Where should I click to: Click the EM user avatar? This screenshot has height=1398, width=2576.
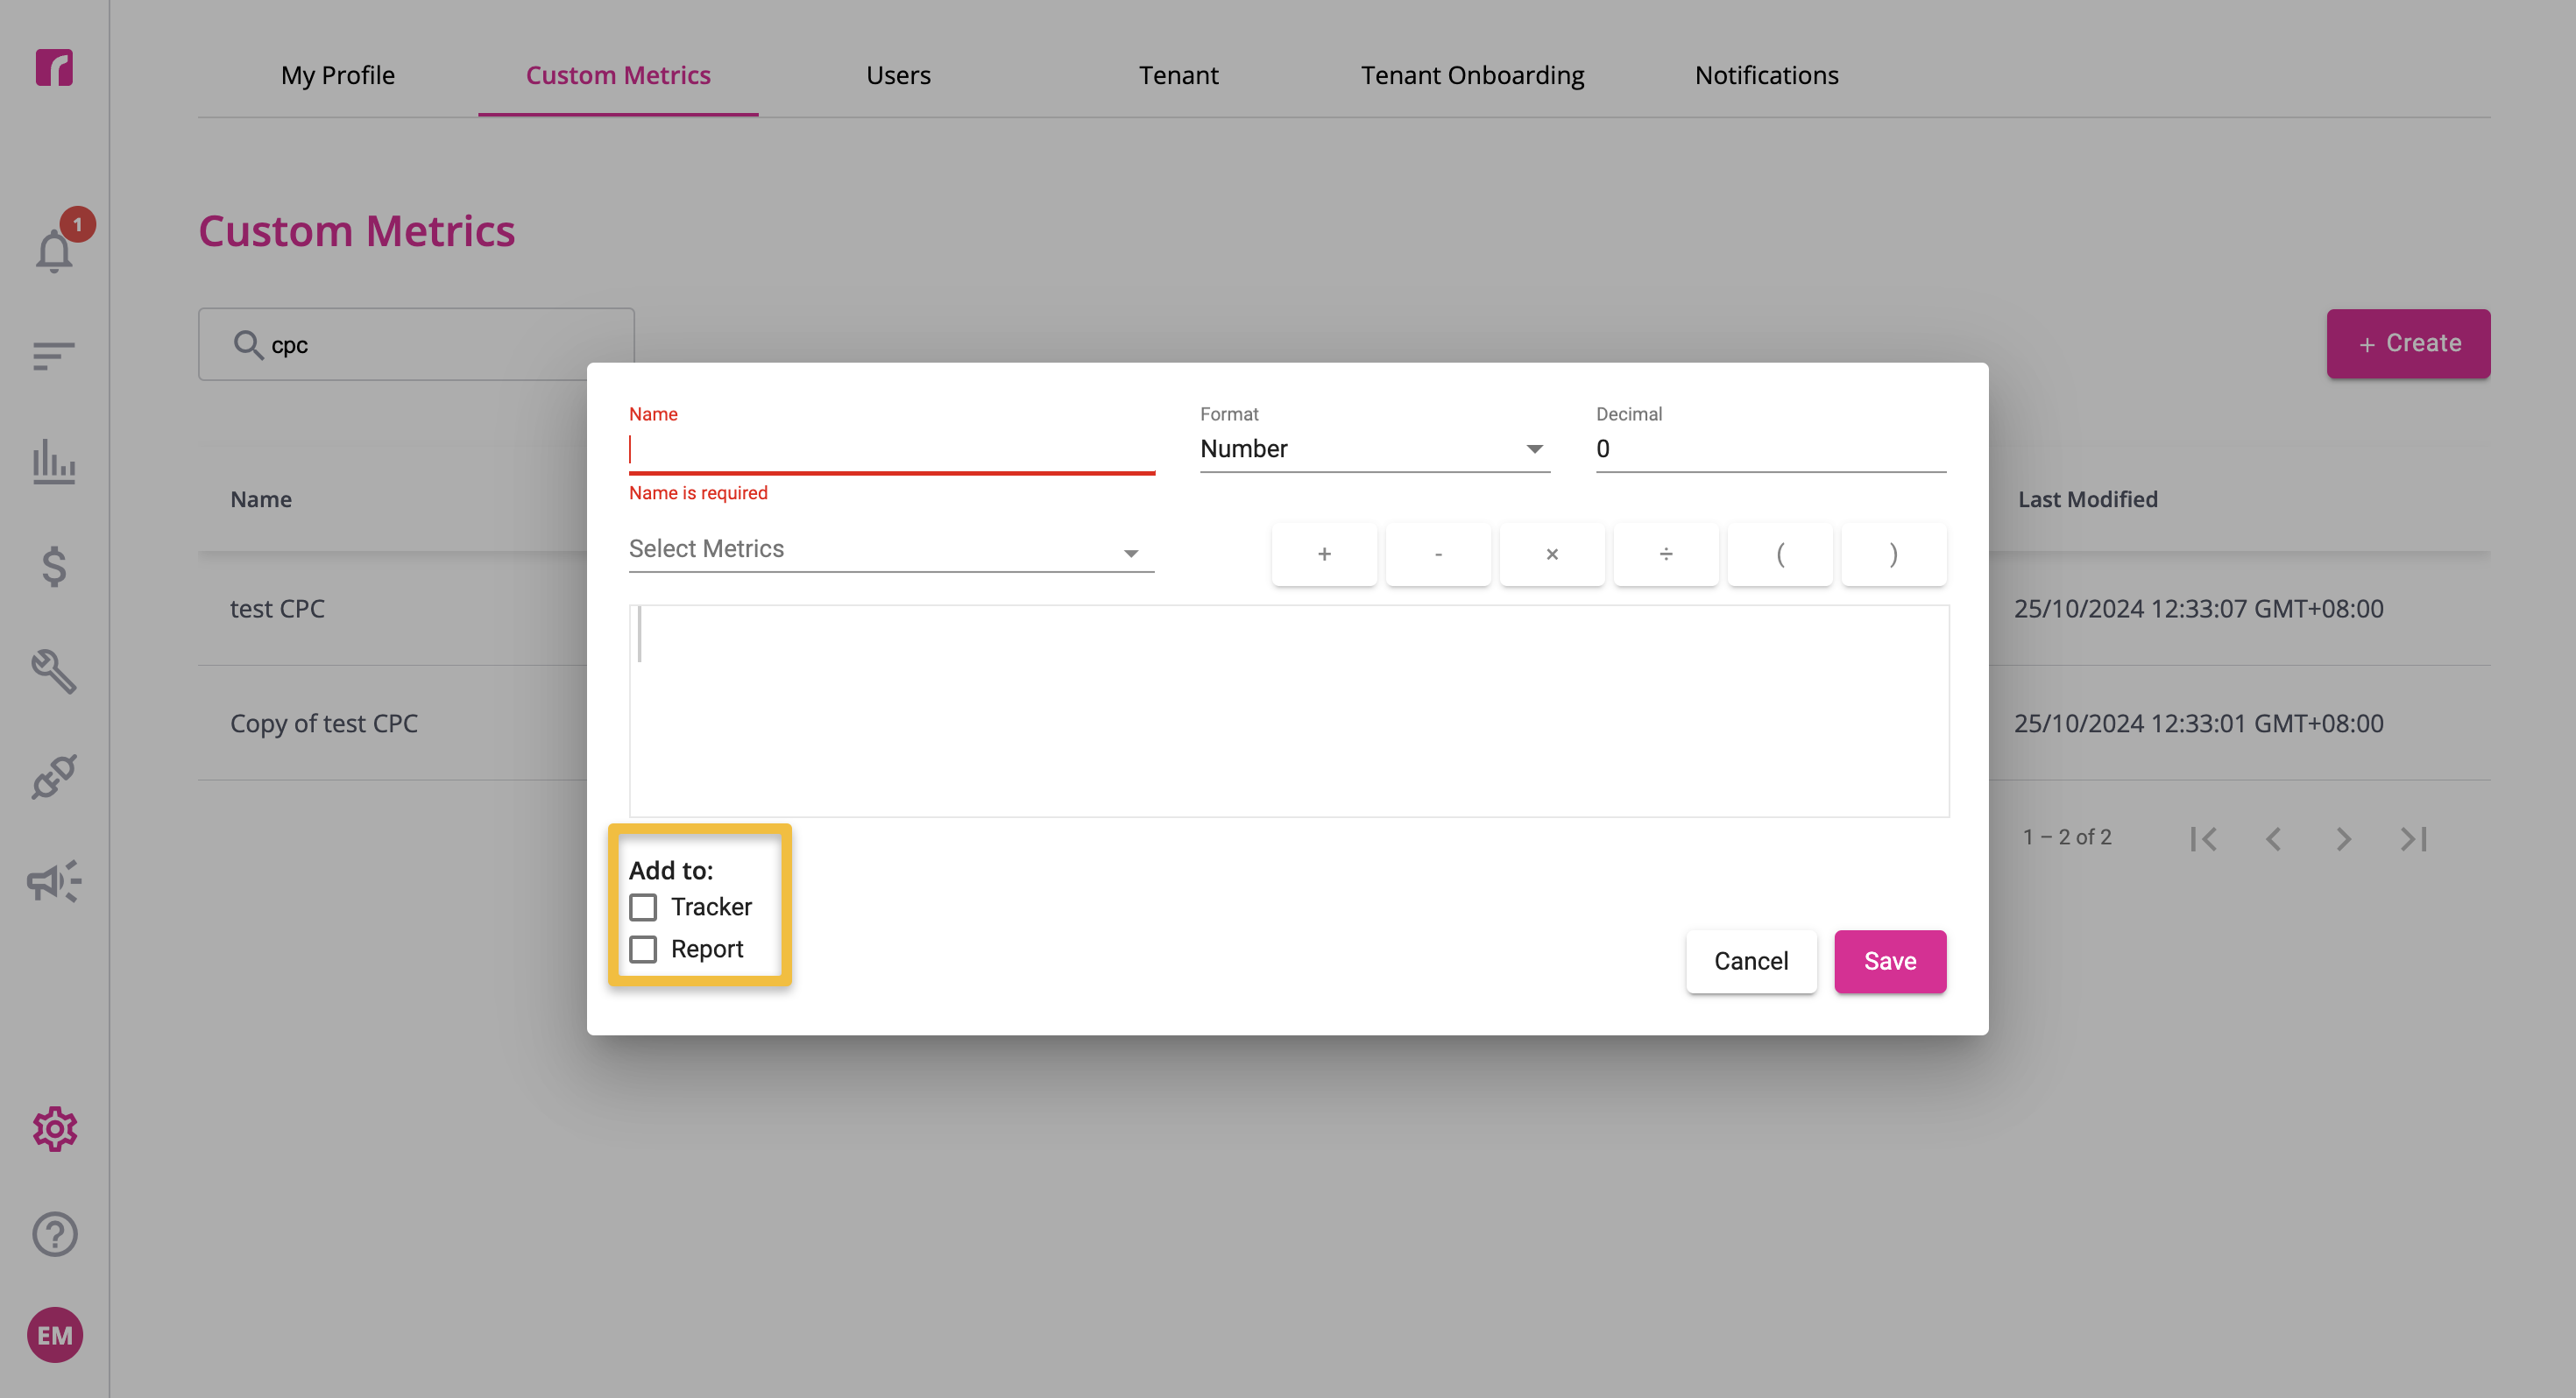(x=54, y=1335)
